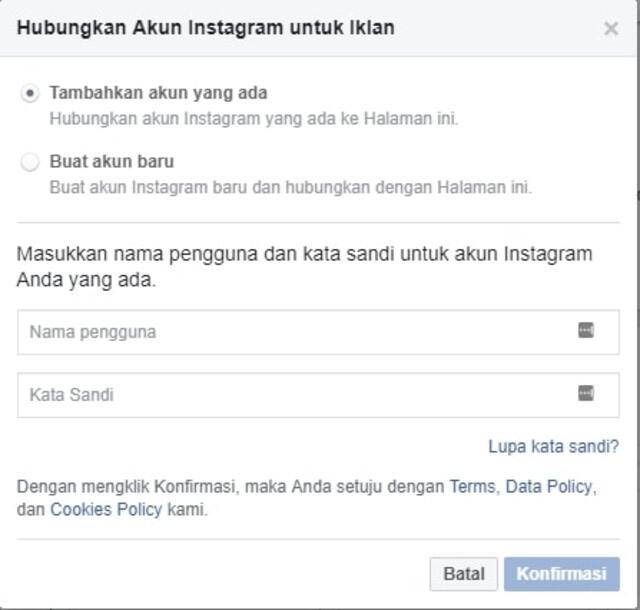Click the 'Dengan mengklik Konfirmasi' agreement text
Image resolution: width=640 pixels, height=610 pixels.
click(x=230, y=487)
